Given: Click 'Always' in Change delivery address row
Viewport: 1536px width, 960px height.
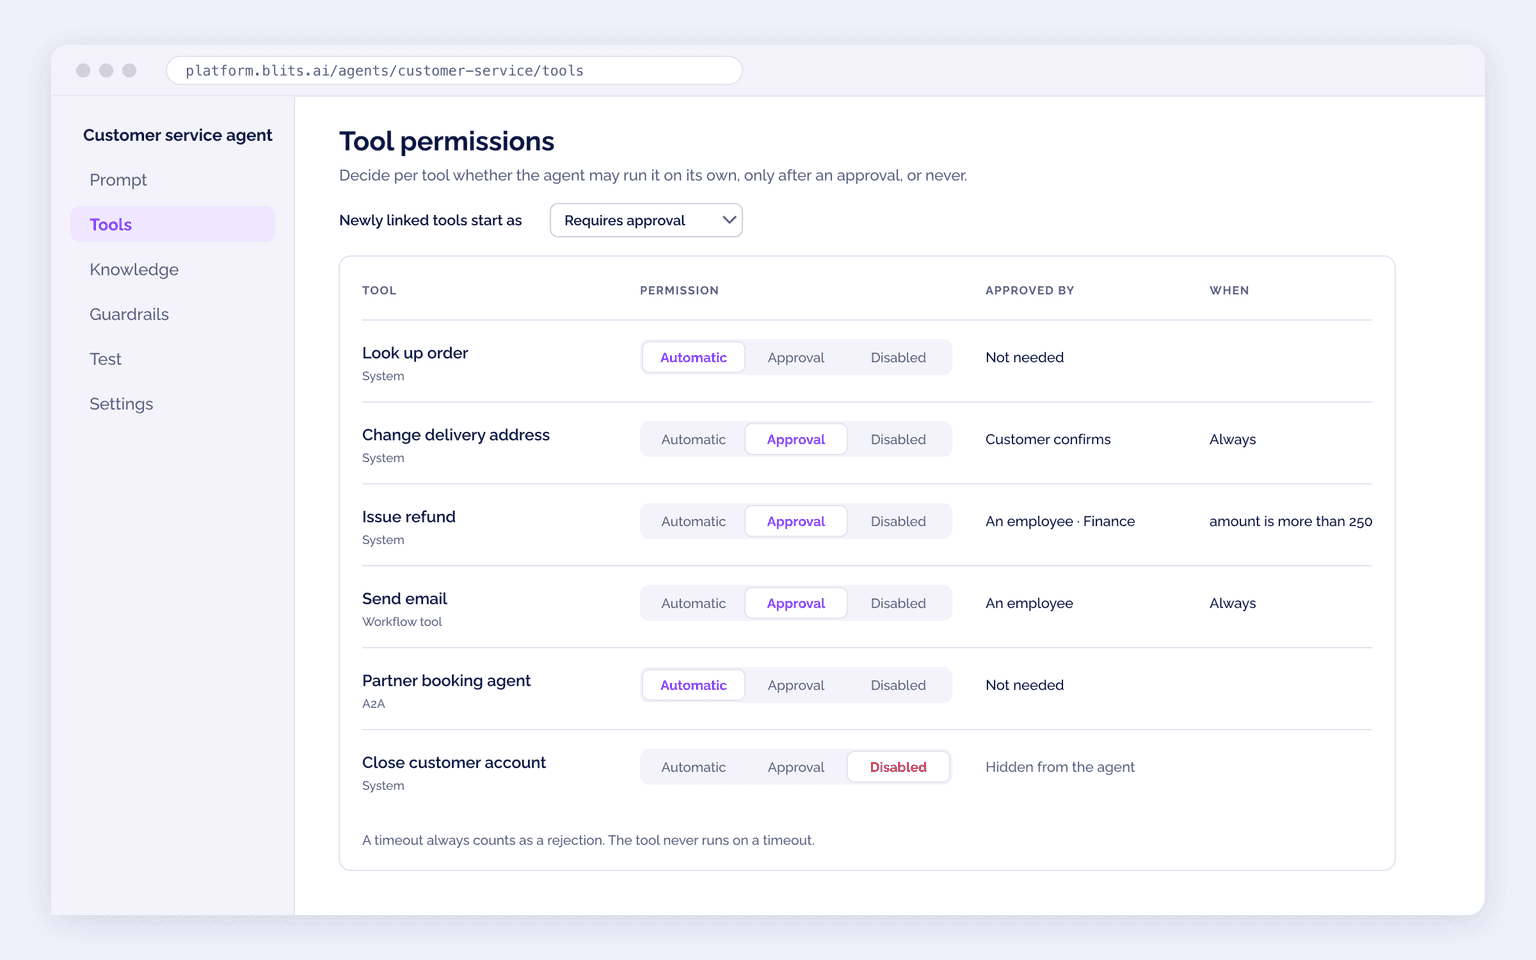Looking at the screenshot, I should (x=1232, y=439).
